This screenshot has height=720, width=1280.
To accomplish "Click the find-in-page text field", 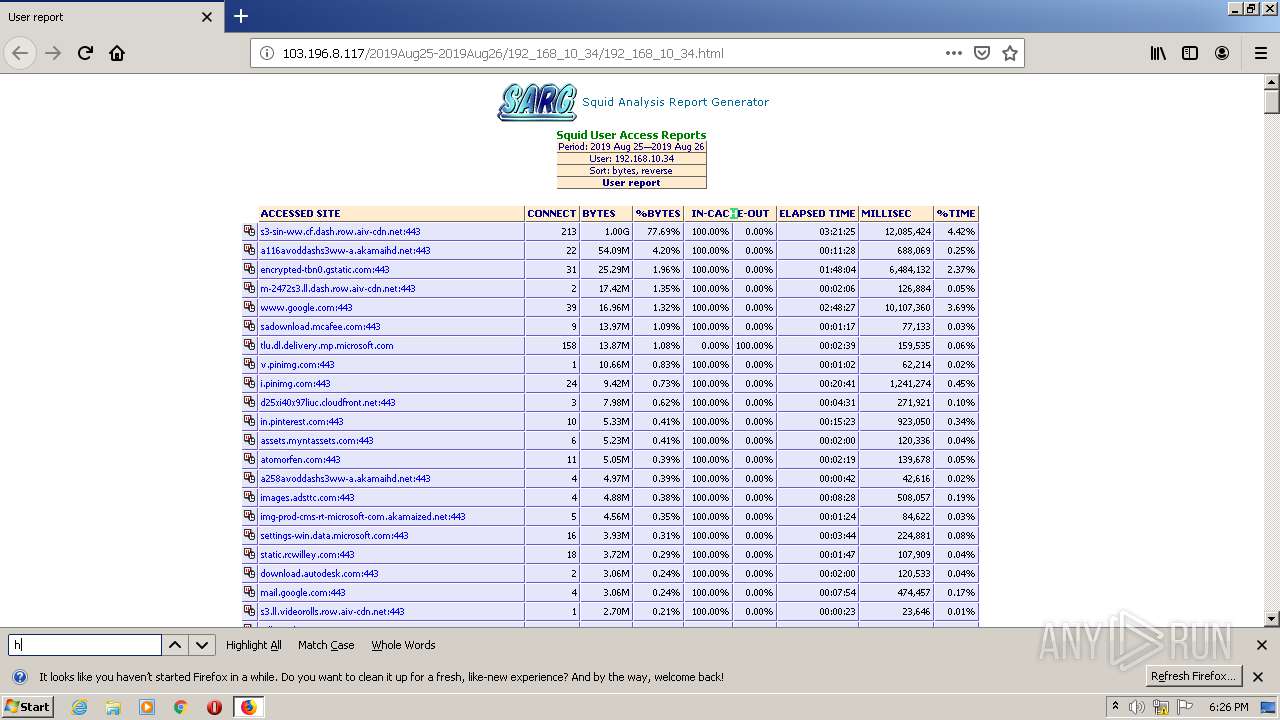I will [x=85, y=645].
